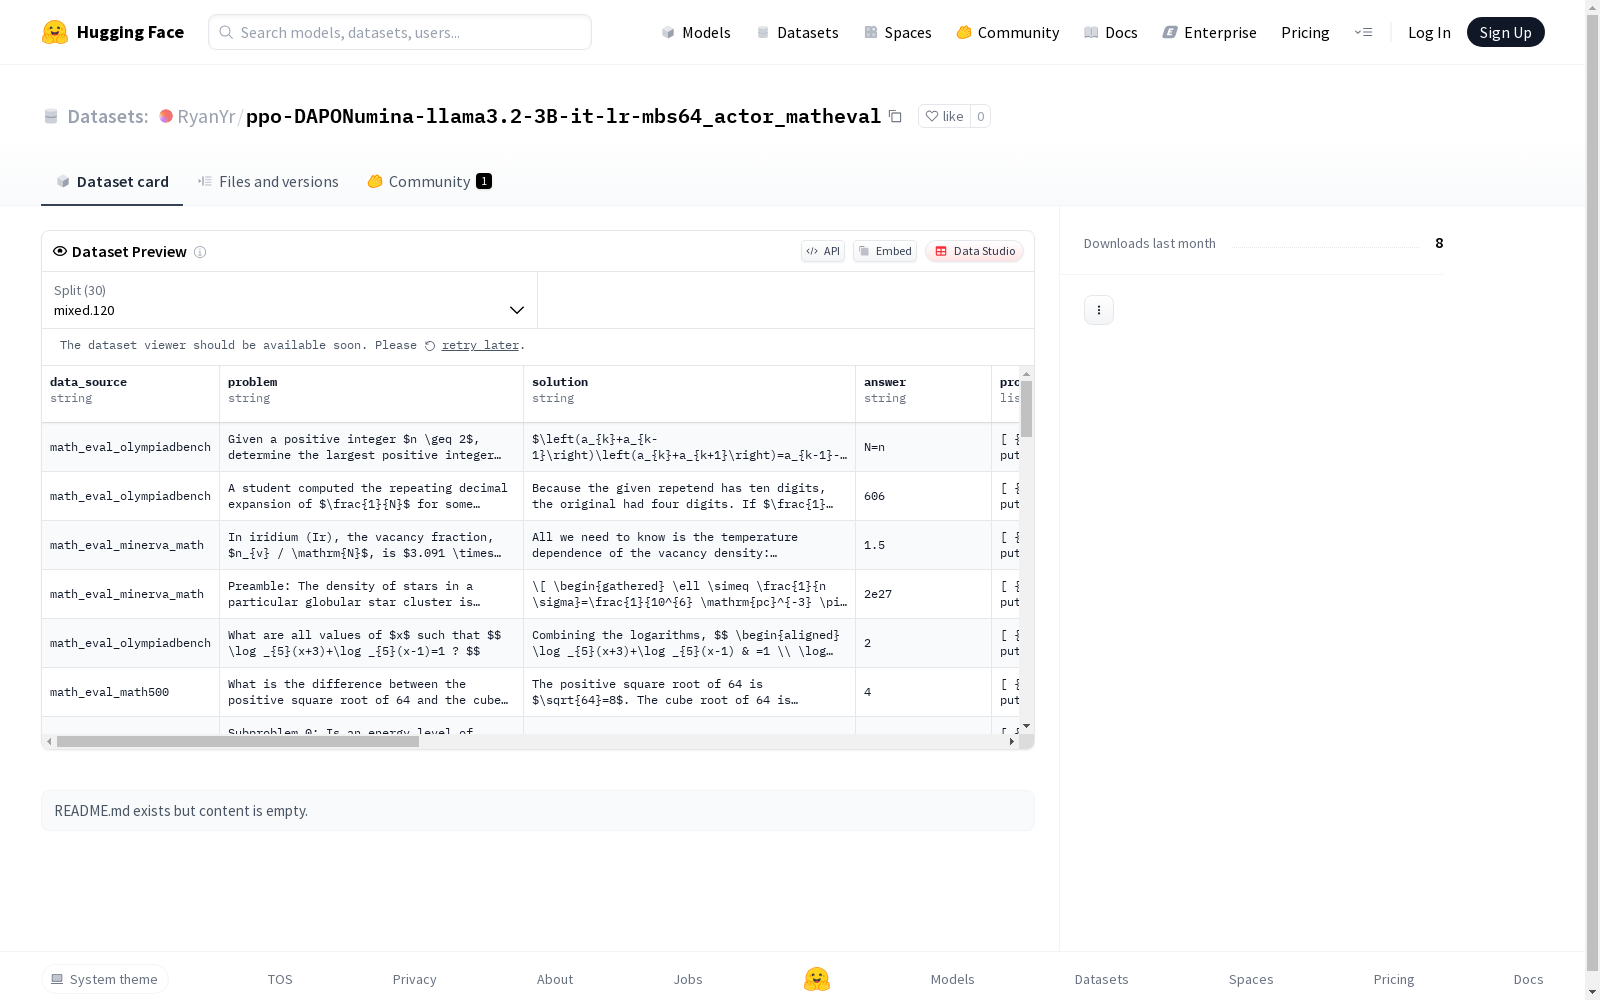Select the answer cell "N=n"
This screenshot has height=1000, width=1600.
click(x=923, y=447)
